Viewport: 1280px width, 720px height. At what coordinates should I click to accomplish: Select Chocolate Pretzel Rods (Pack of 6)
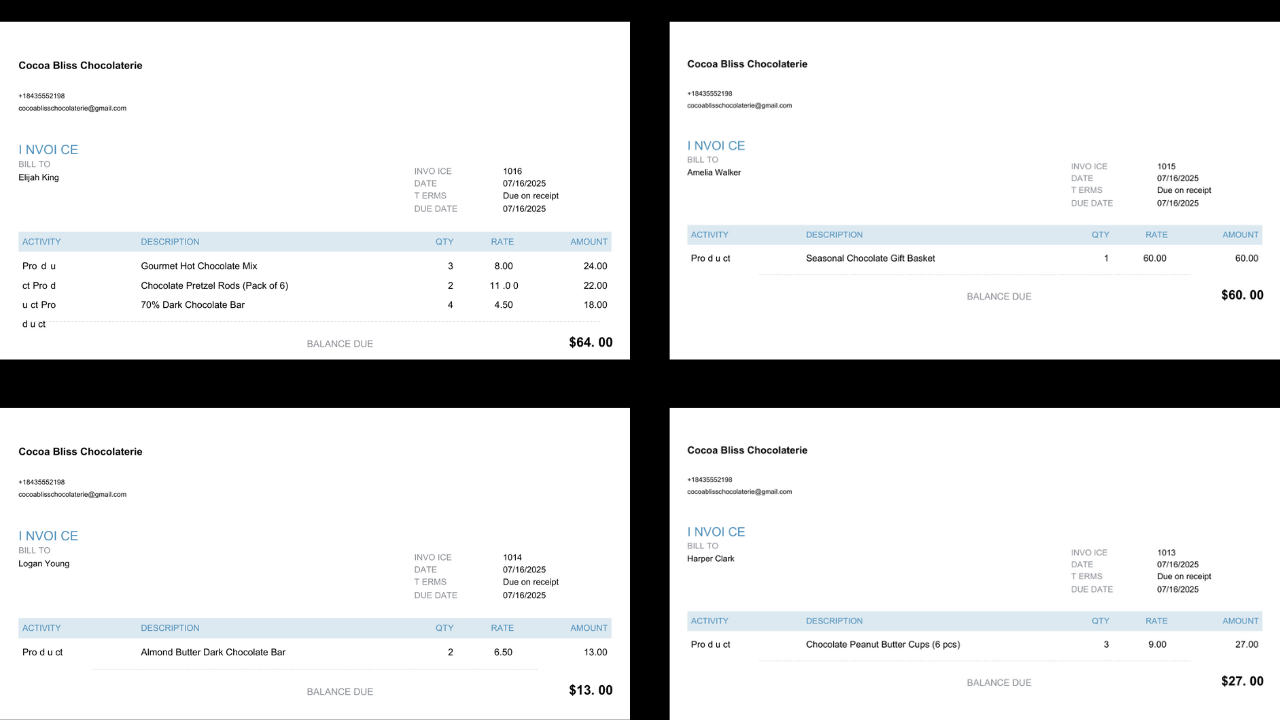(214, 286)
